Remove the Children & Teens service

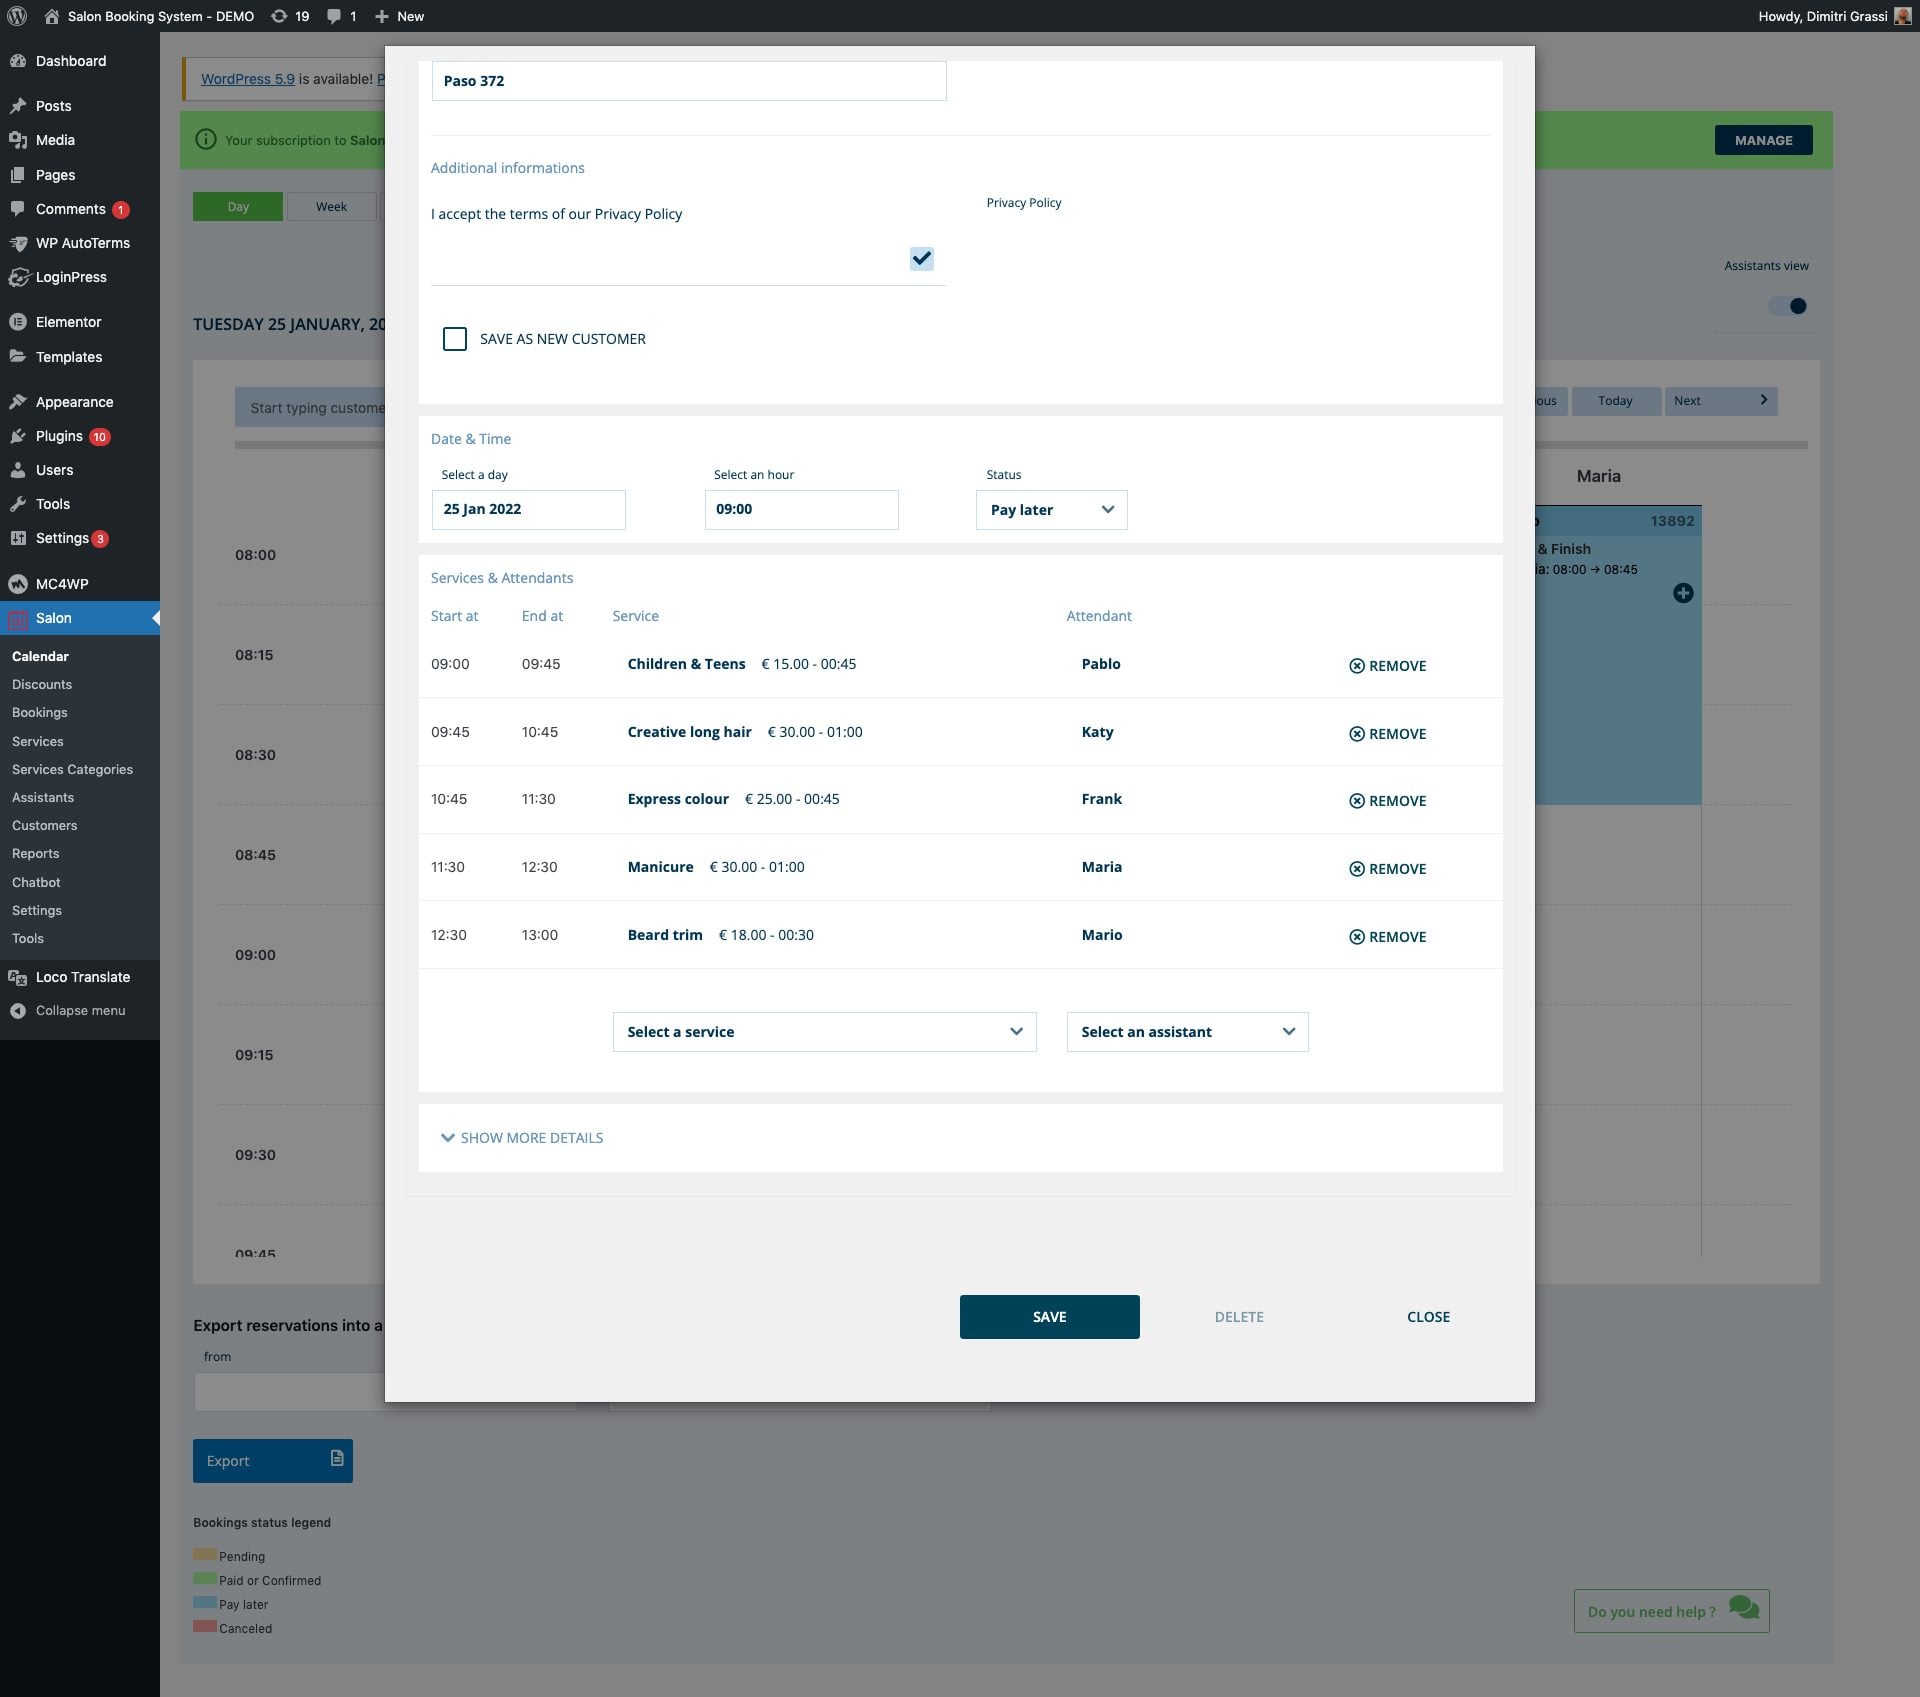[x=1387, y=666]
